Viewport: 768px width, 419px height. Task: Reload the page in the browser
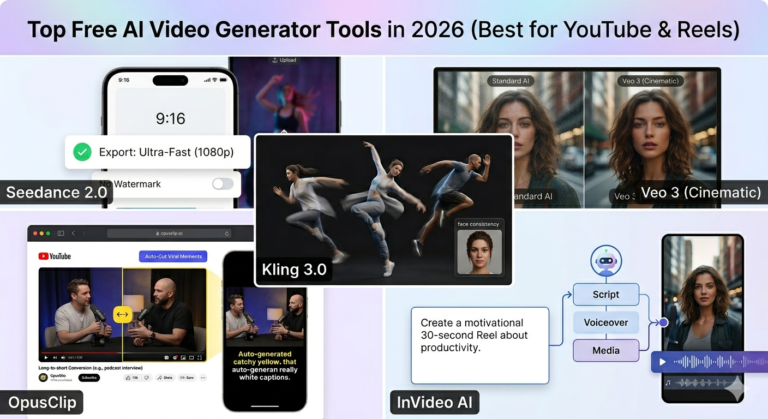click(227, 234)
